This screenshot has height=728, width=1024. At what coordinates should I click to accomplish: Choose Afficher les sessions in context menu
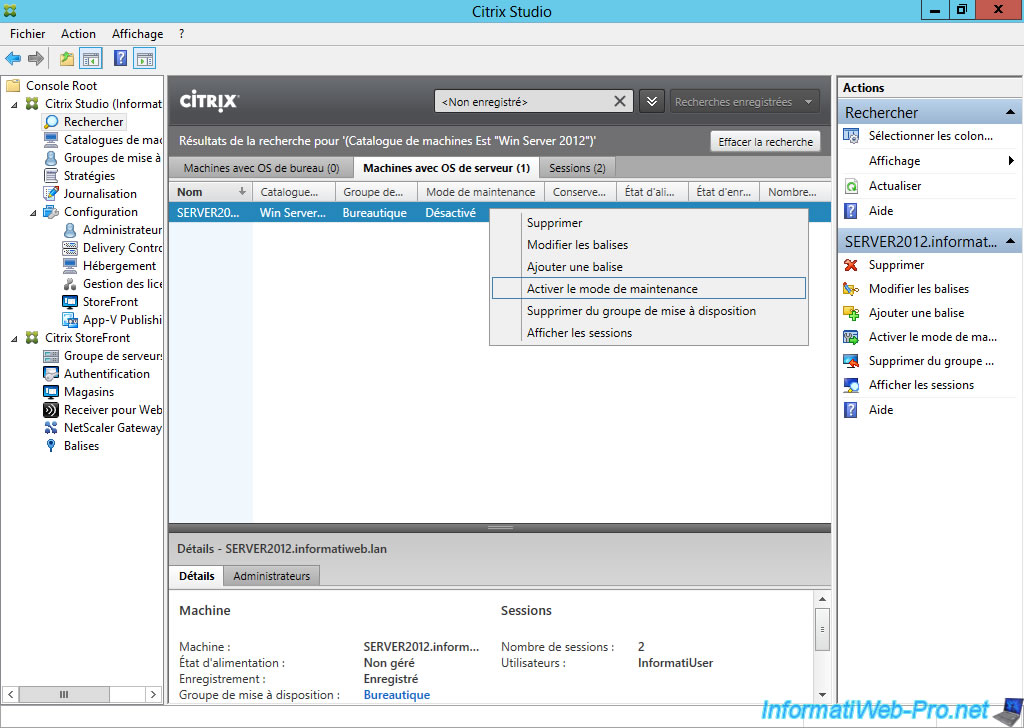coord(648,333)
